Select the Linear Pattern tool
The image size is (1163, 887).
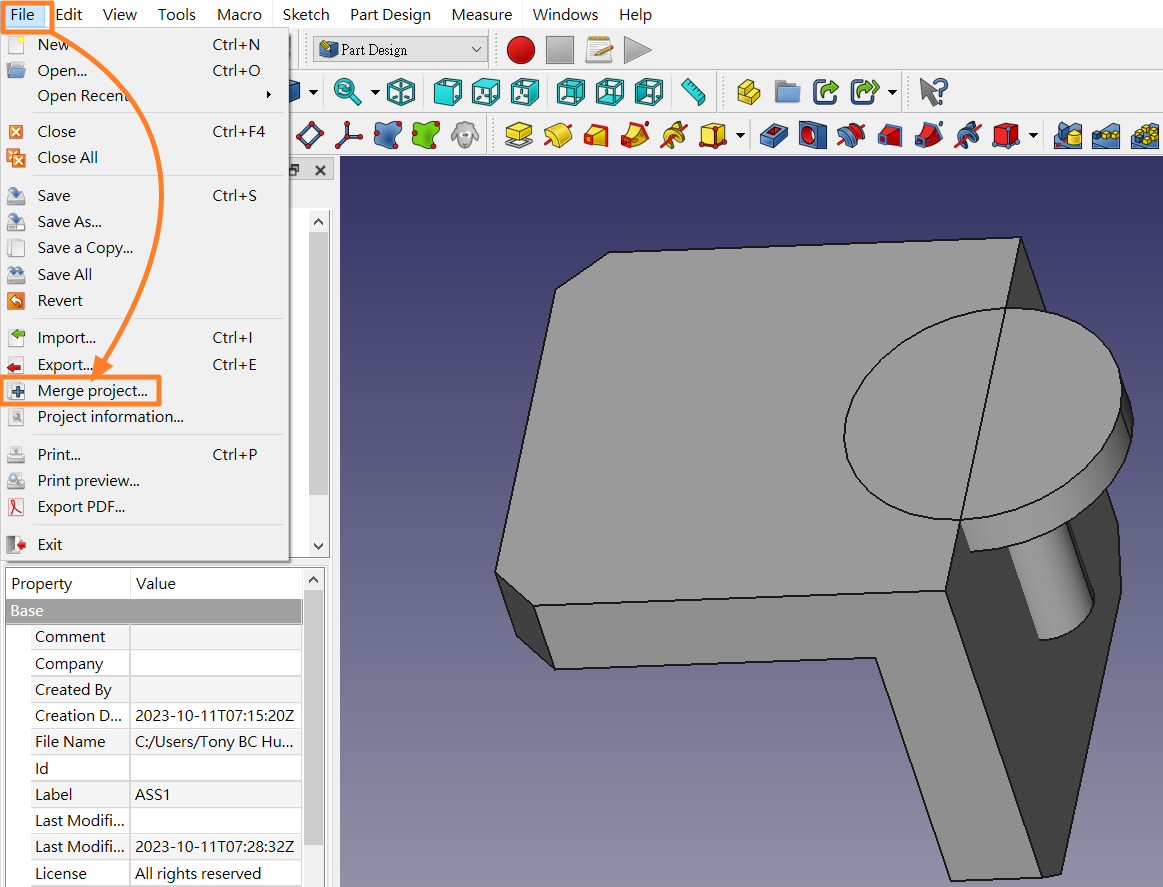click(1106, 135)
